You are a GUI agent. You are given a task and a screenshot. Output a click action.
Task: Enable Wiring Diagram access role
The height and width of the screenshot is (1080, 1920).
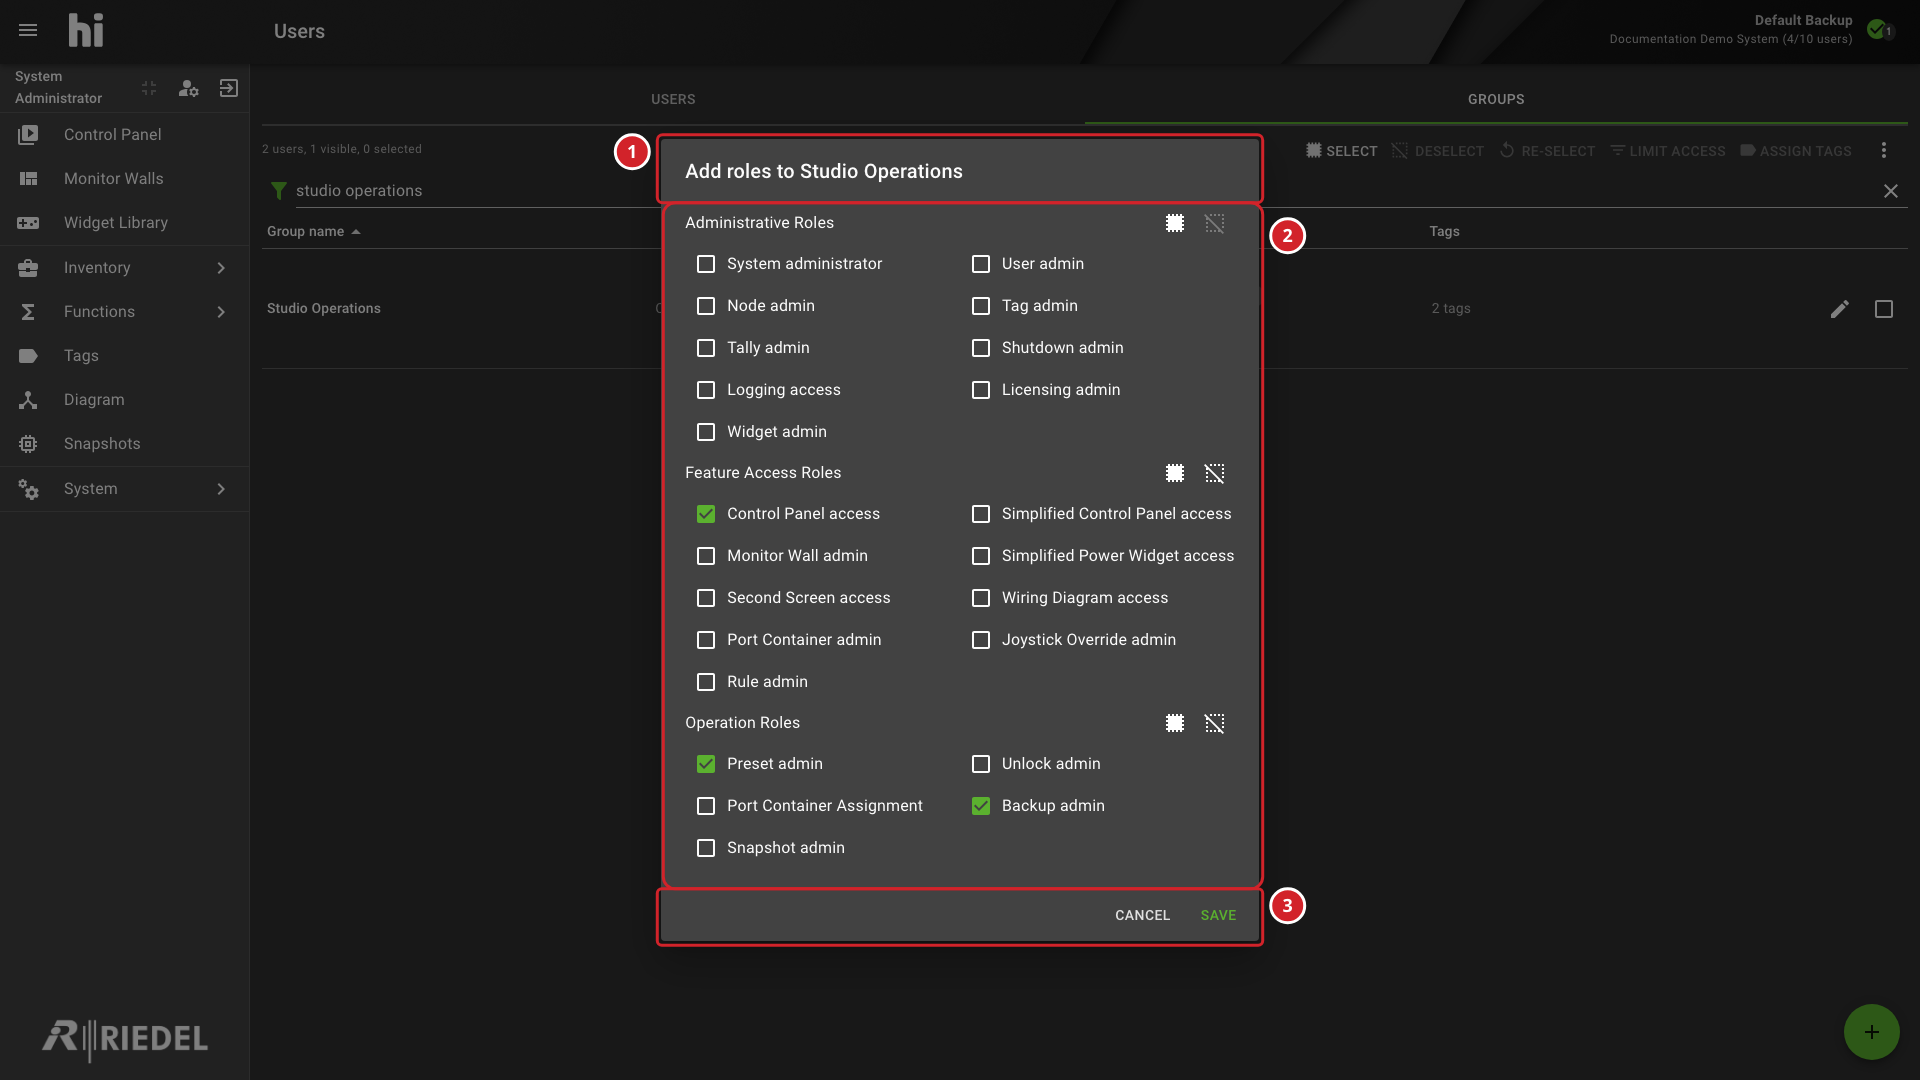(981, 598)
